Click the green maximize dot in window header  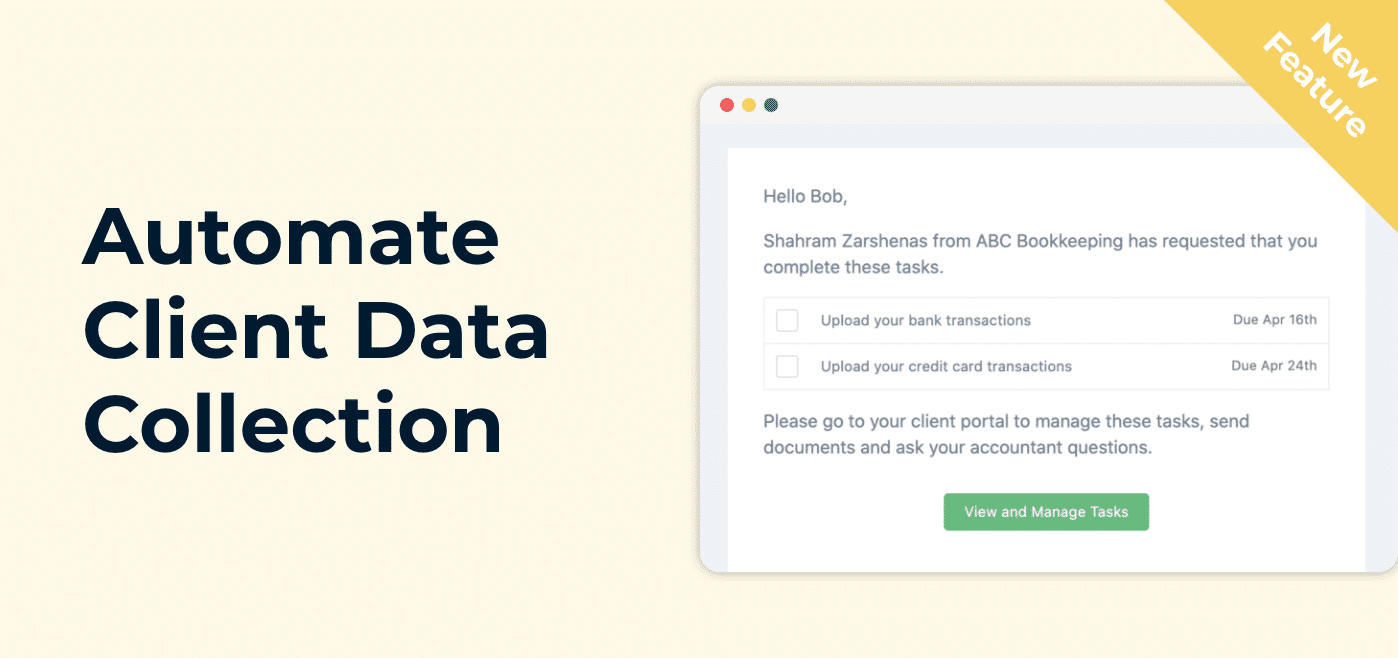[x=771, y=105]
